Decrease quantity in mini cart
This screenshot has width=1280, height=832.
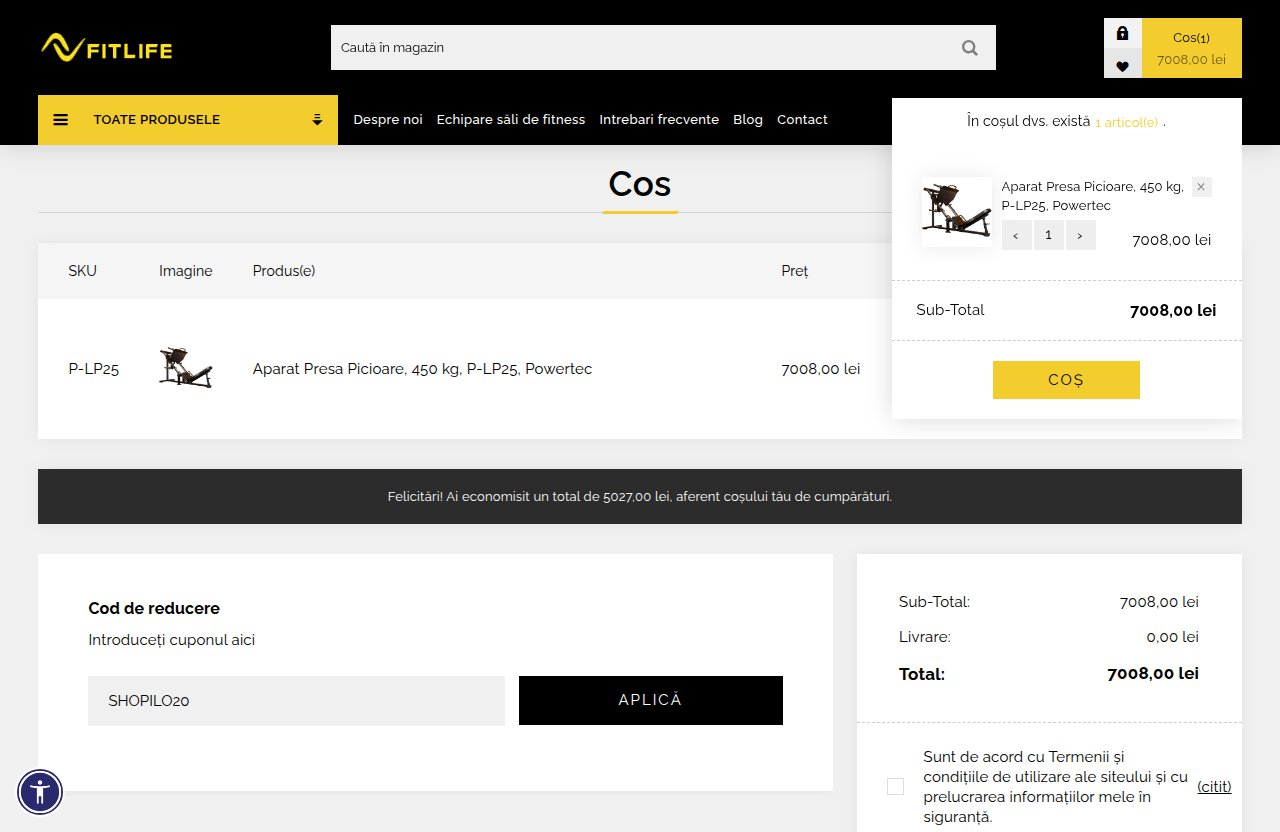point(1016,235)
